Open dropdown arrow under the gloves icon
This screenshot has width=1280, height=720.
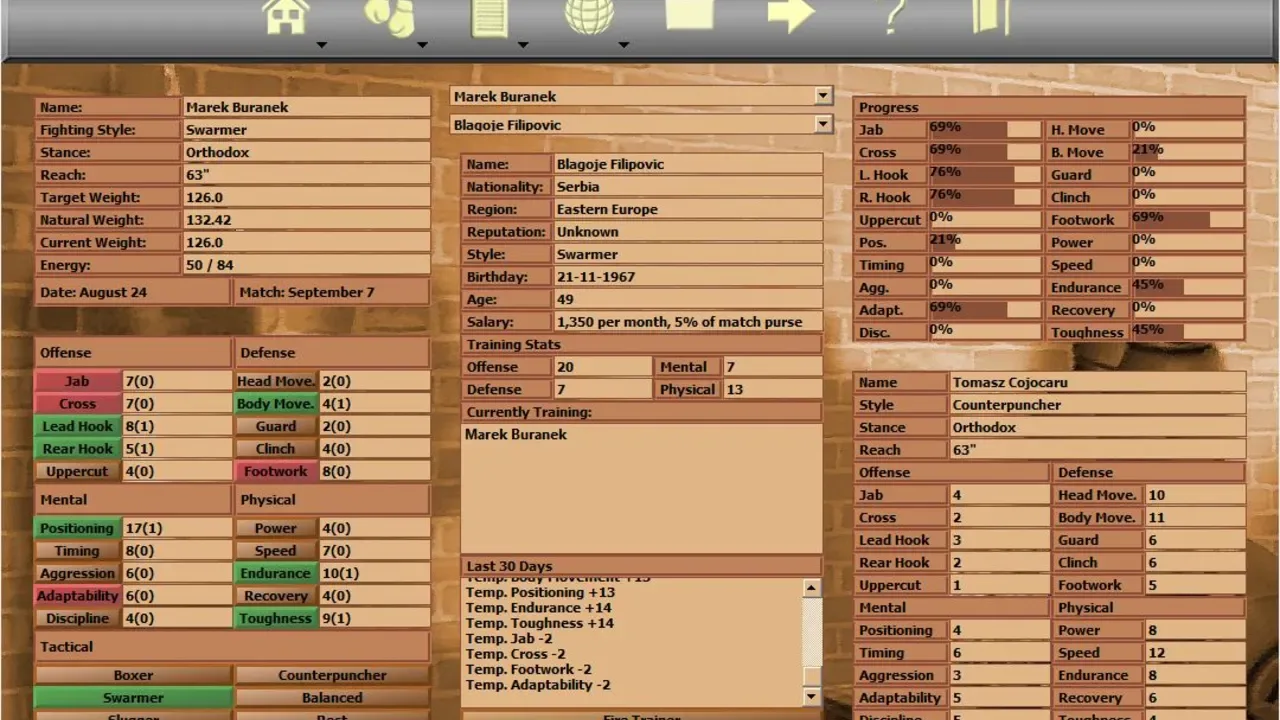tap(422, 45)
